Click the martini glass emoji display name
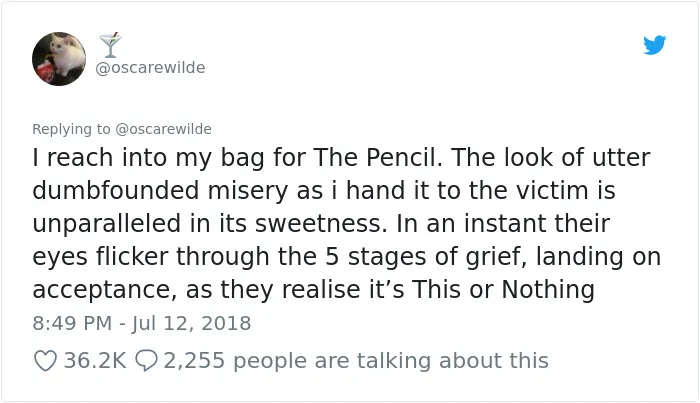Image resolution: width=700 pixels, height=403 pixels. point(110,45)
